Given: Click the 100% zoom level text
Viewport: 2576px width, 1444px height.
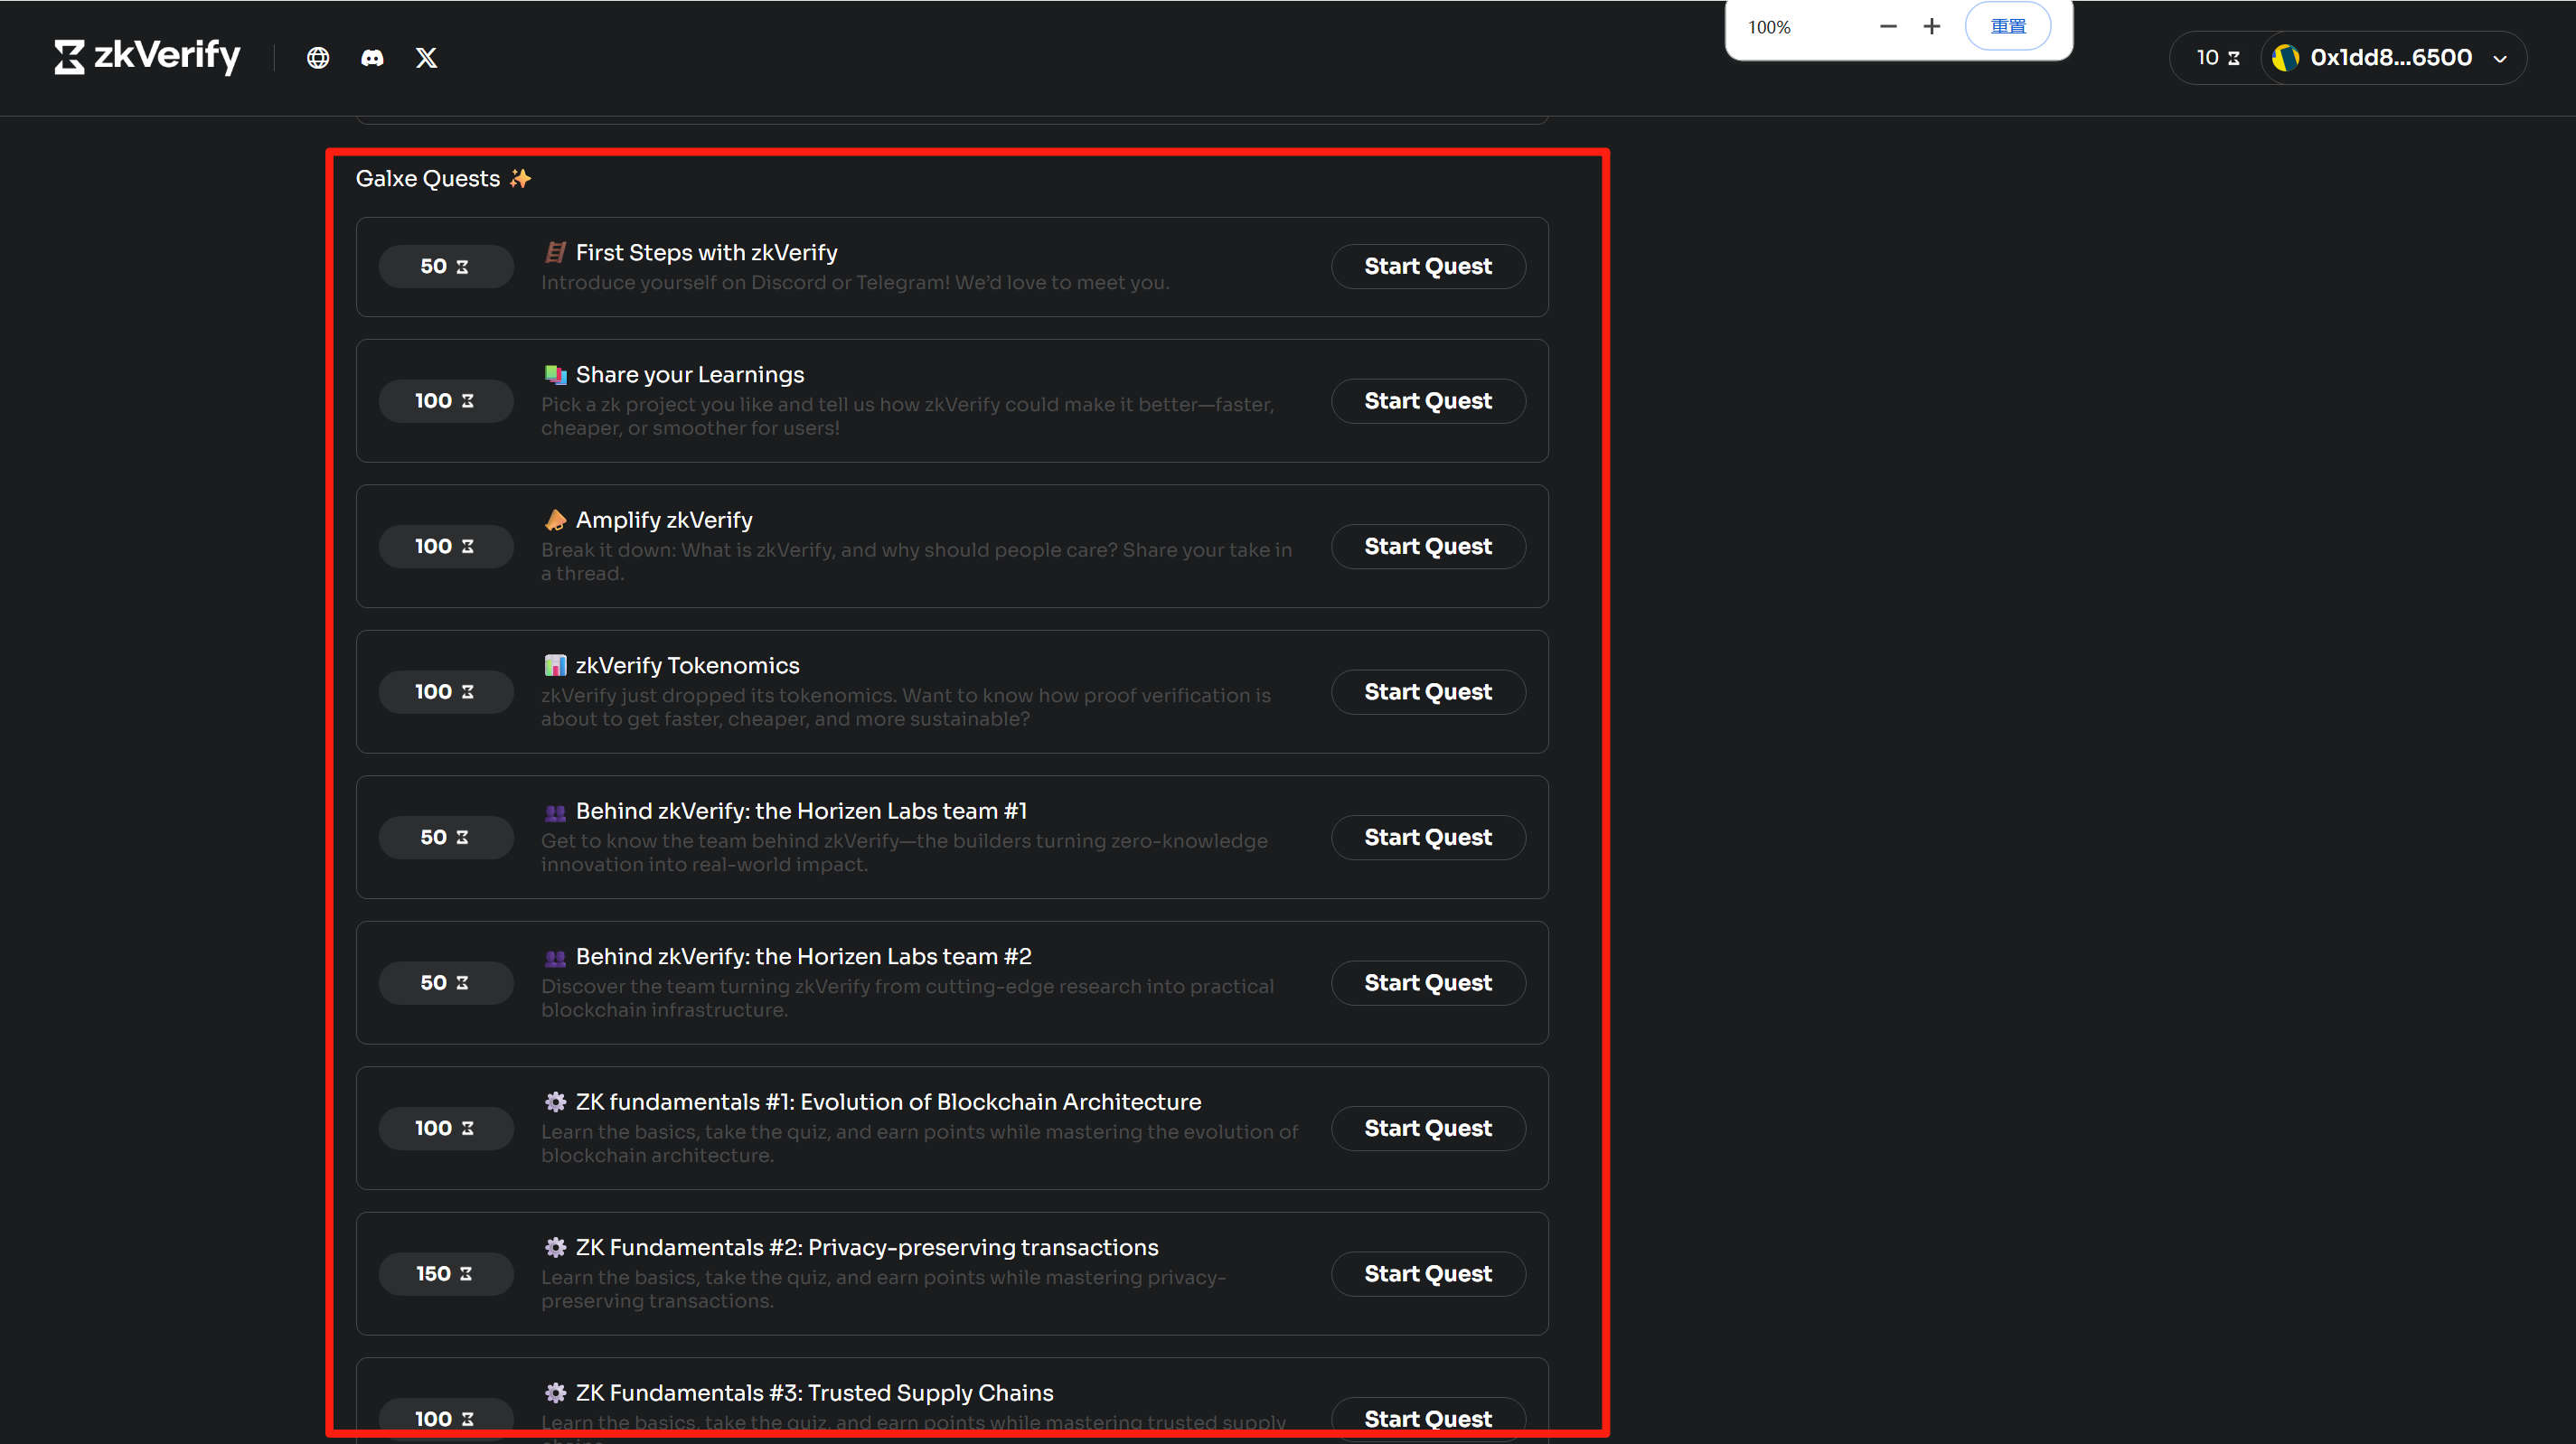Looking at the screenshot, I should click(1769, 28).
